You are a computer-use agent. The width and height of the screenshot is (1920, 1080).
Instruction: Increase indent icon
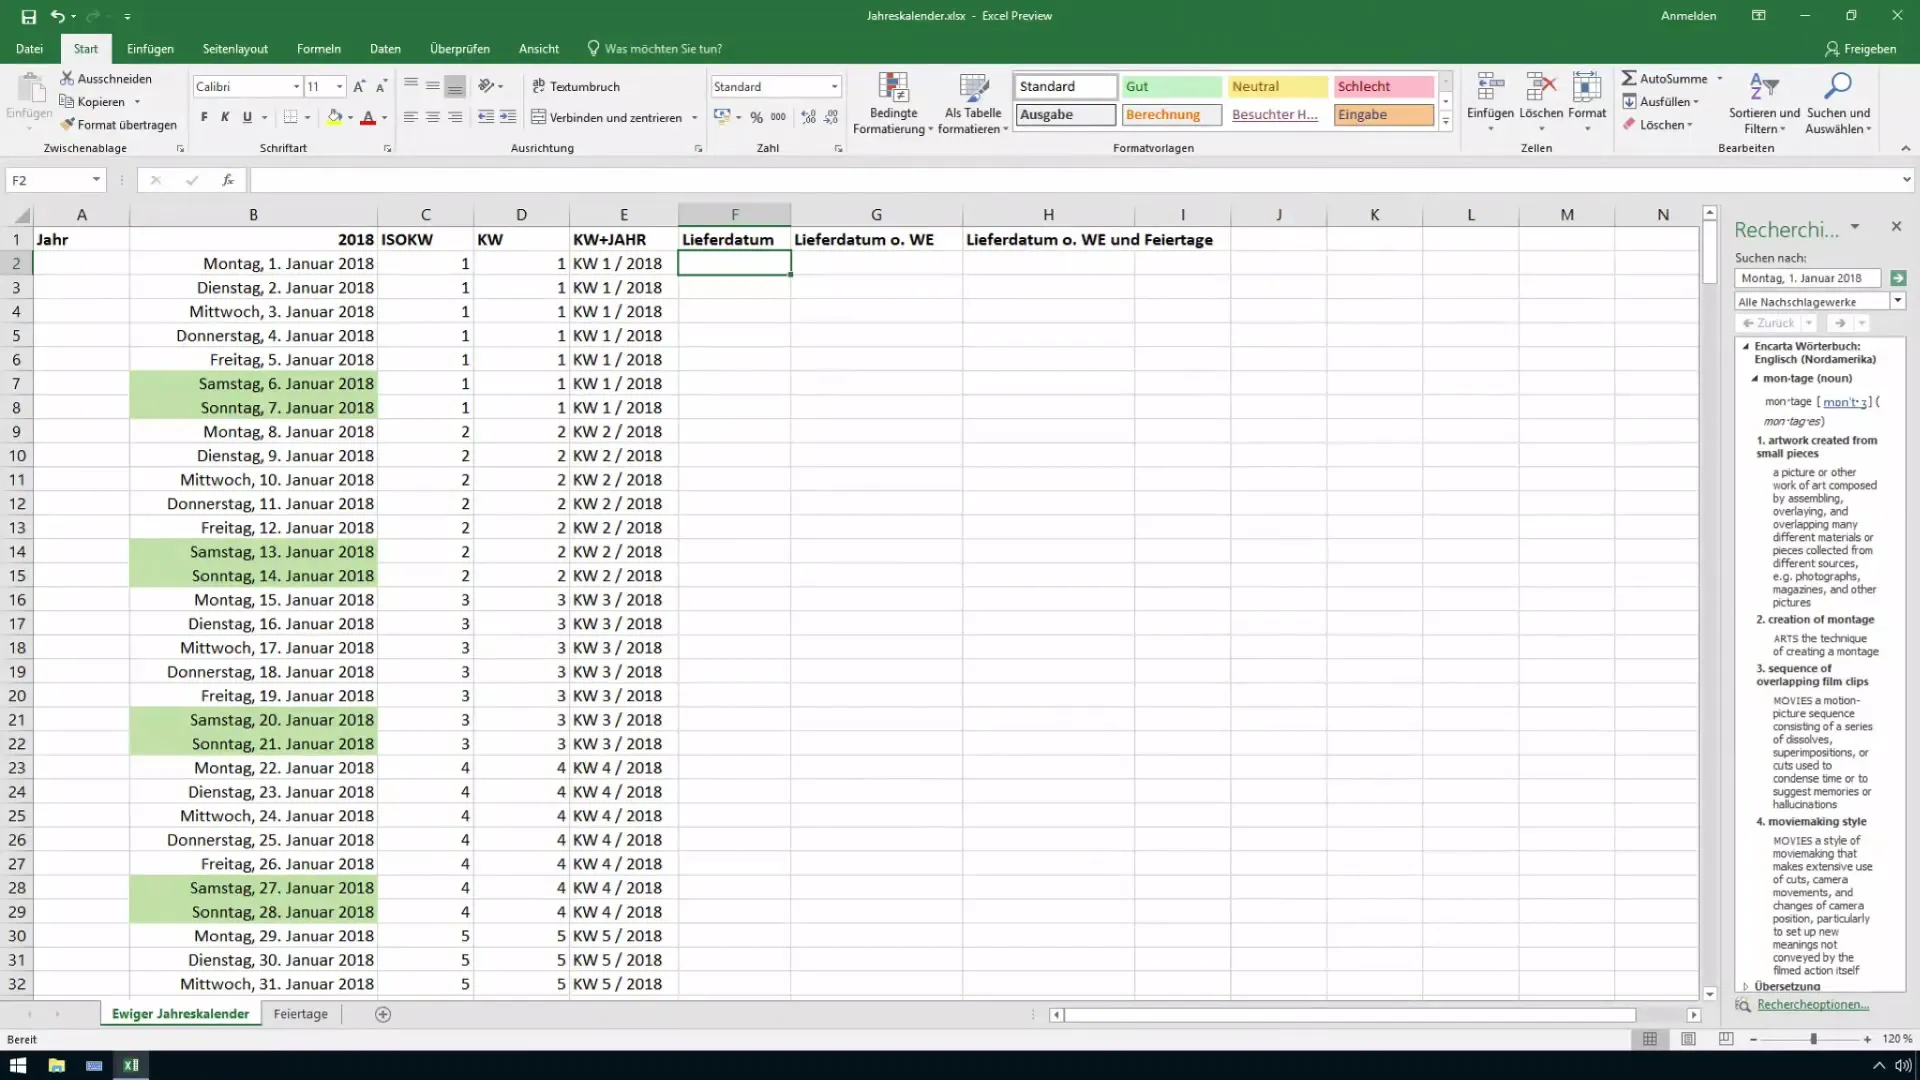point(508,117)
